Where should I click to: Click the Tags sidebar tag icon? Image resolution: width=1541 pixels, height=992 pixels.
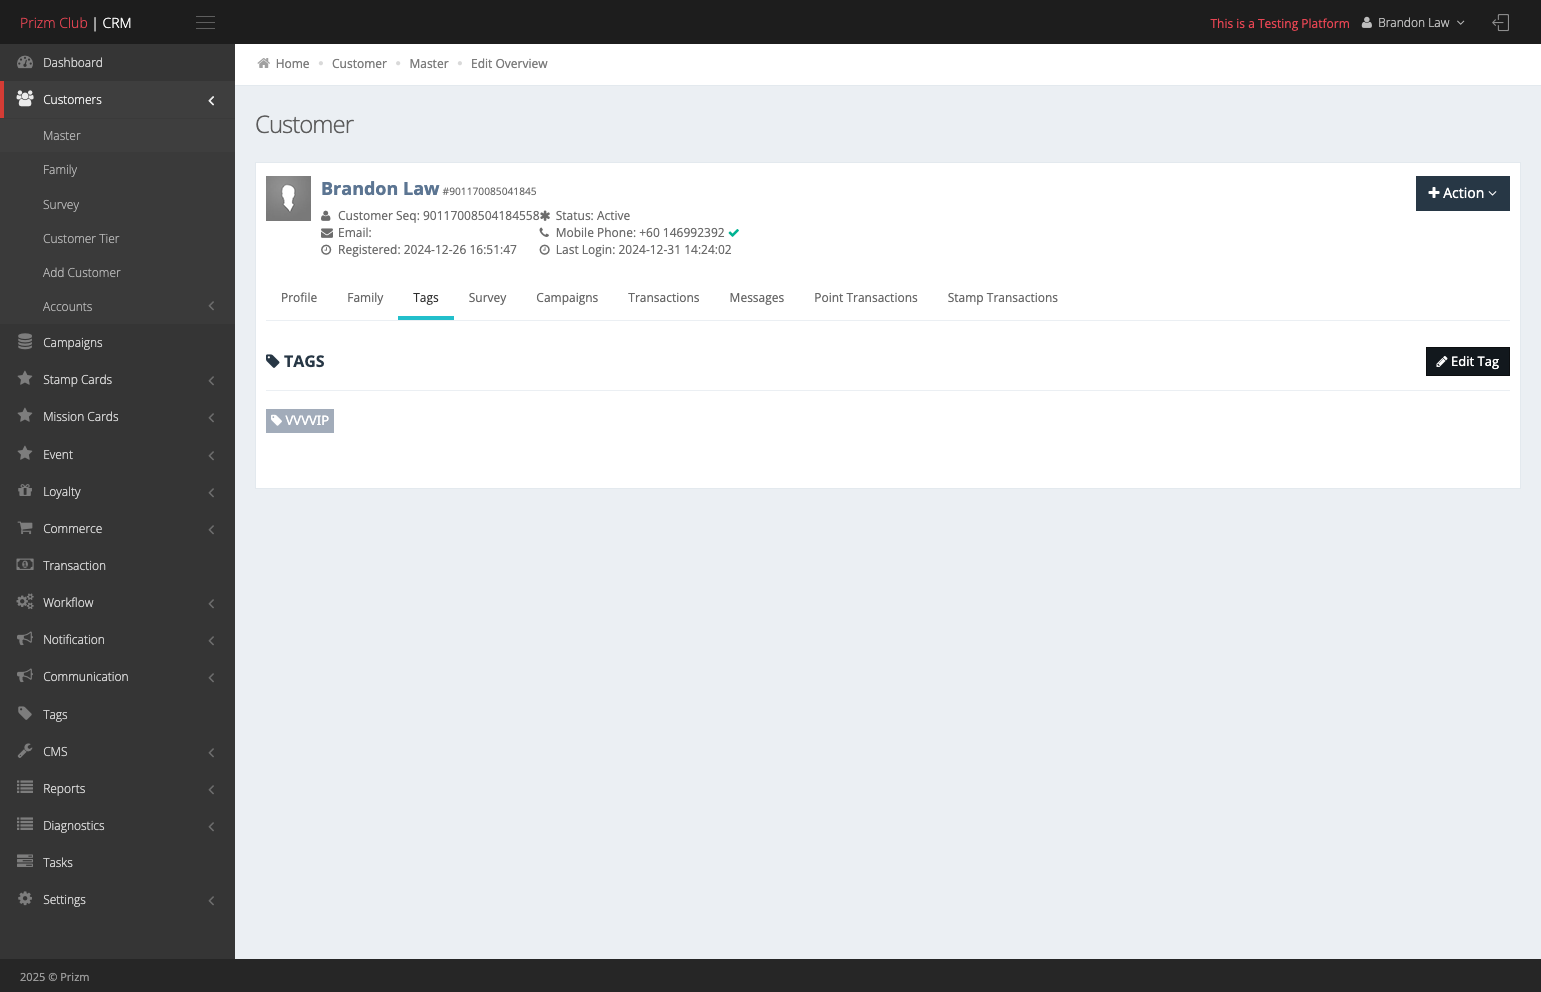pyautogui.click(x=25, y=714)
